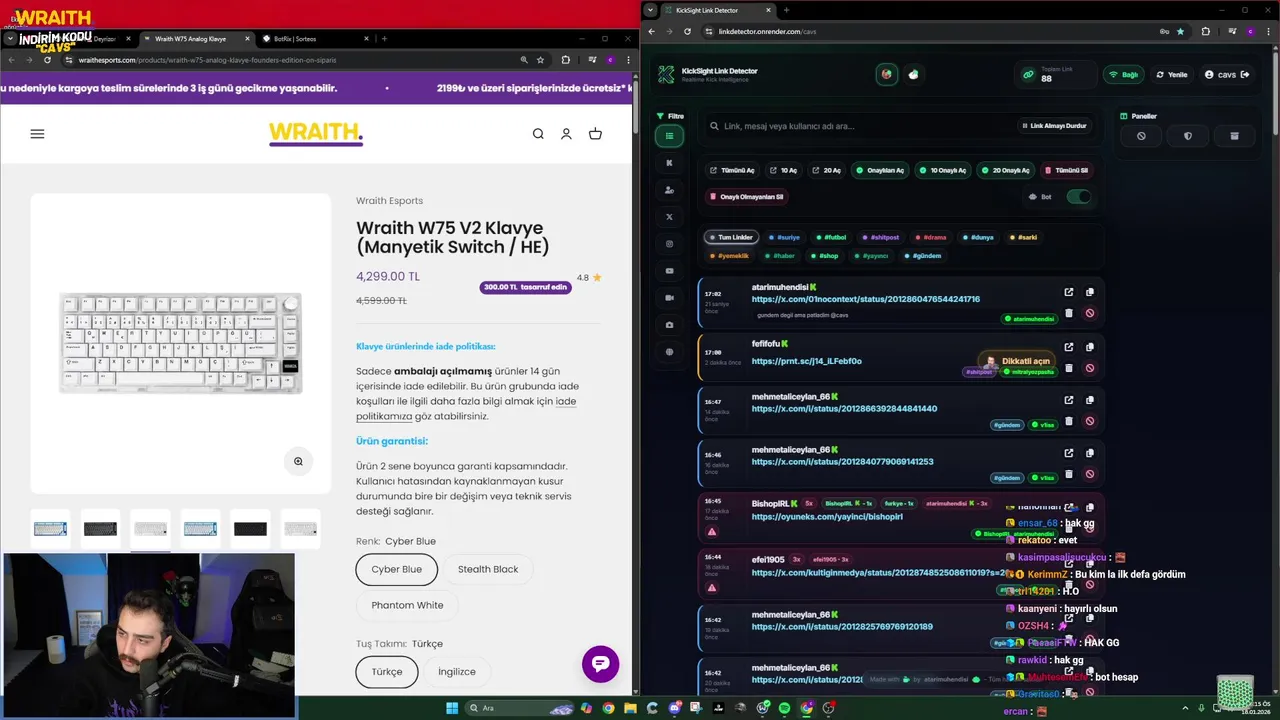
Task: Select the globe filter icon in sidebar
Action: point(670,352)
